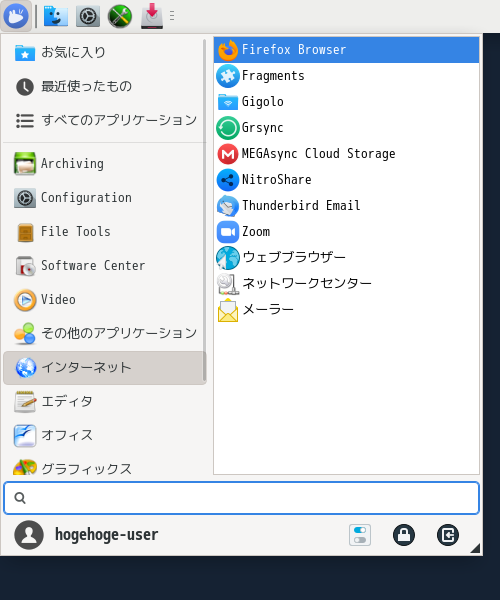Viewport: 500px width, 600px height.
Task: Start the Zoom application
Action: [x=346, y=232]
